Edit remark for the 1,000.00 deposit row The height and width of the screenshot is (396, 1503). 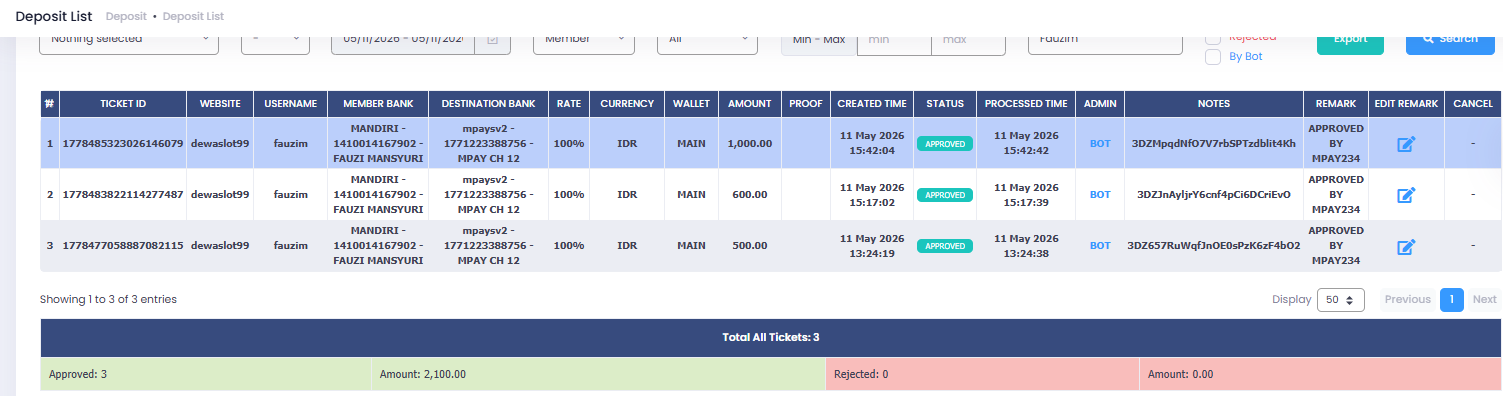click(1406, 144)
